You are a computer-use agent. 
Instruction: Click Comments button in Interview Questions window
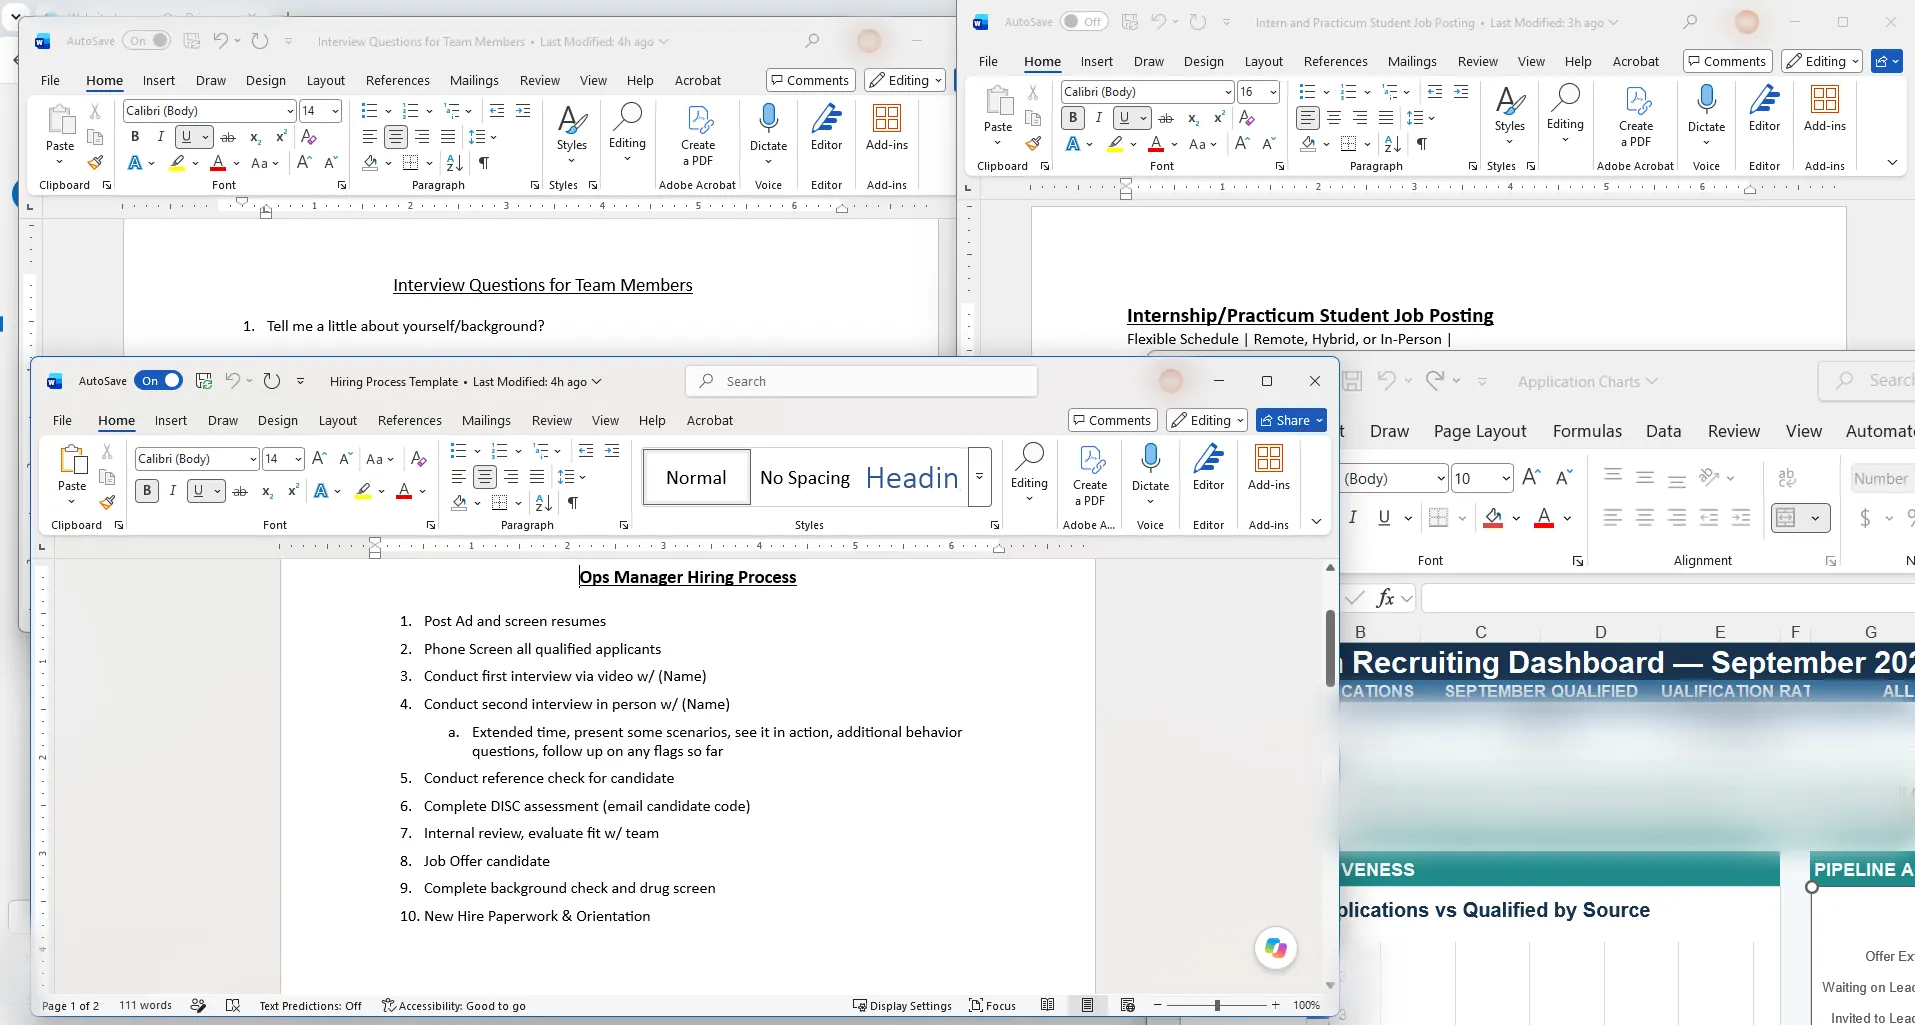pyautogui.click(x=810, y=80)
